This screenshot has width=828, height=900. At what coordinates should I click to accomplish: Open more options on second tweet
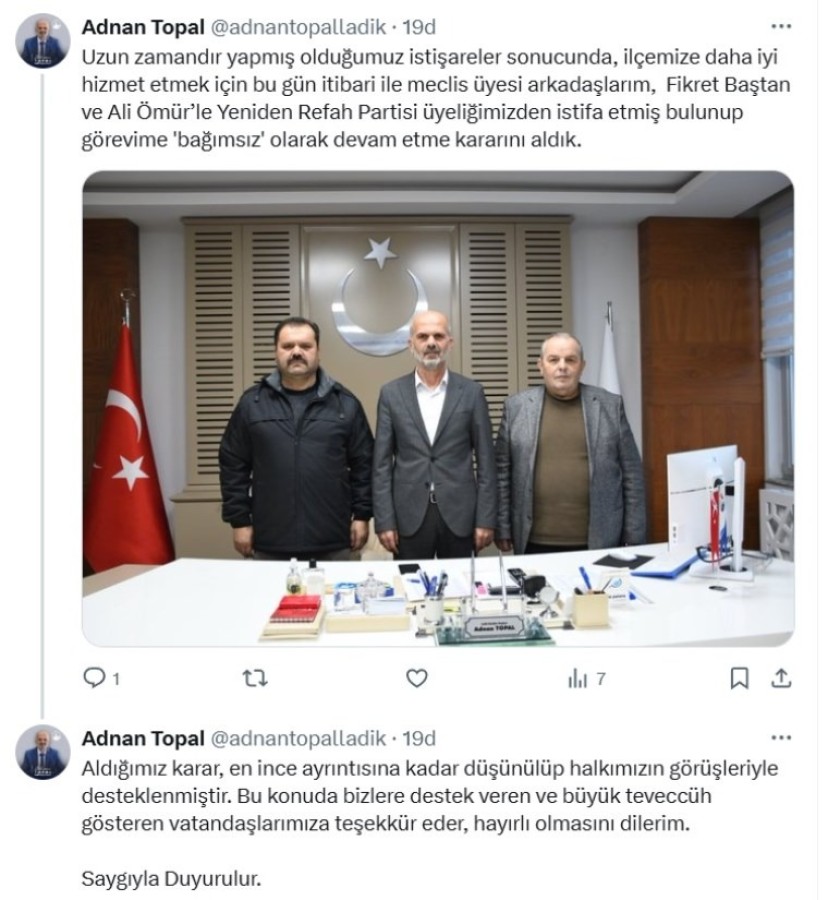tap(781, 738)
